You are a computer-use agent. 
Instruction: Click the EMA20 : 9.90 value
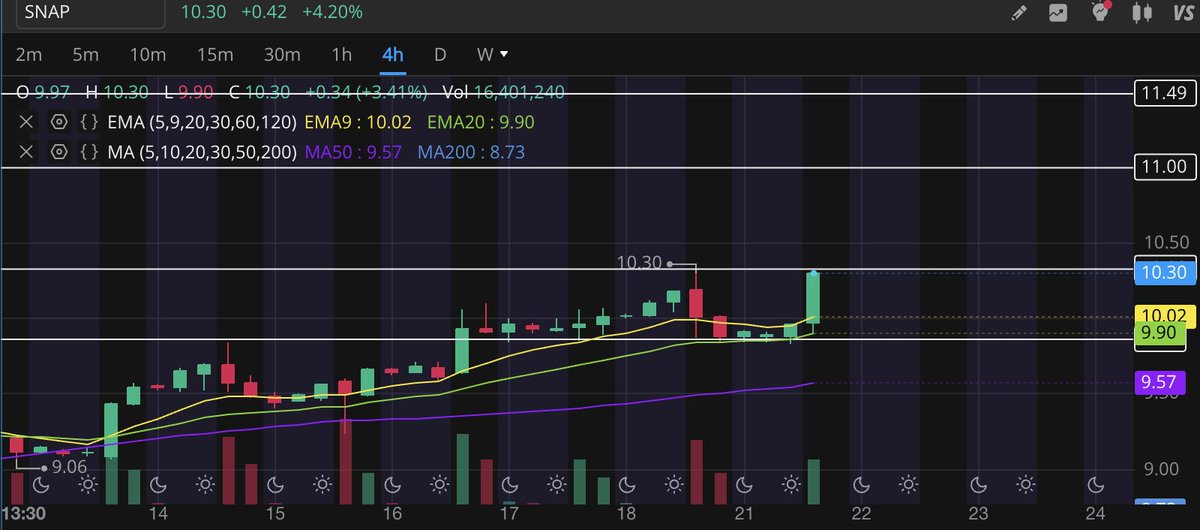click(482, 122)
